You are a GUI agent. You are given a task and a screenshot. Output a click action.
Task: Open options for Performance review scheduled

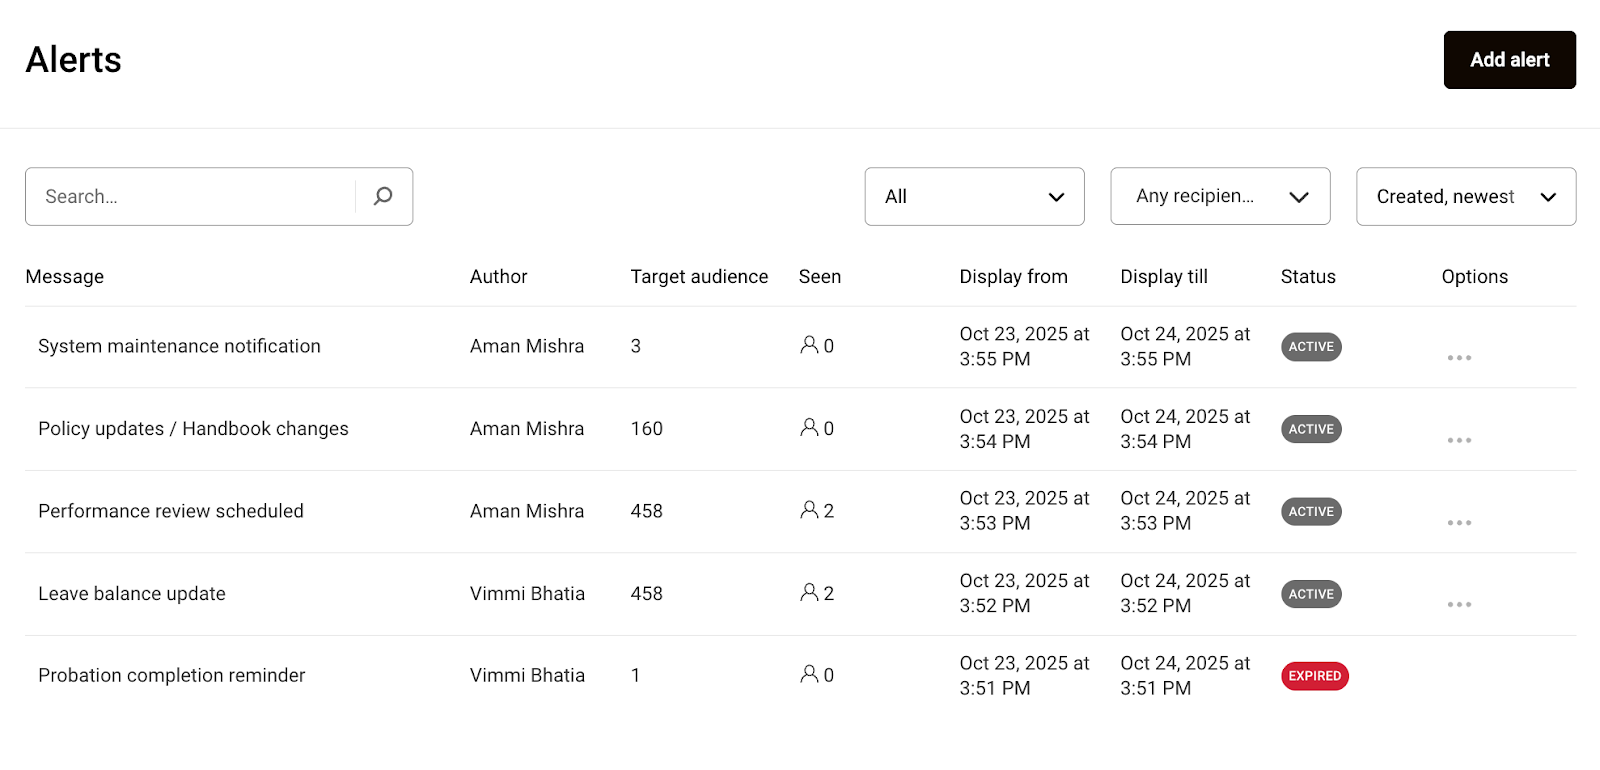[x=1459, y=522]
